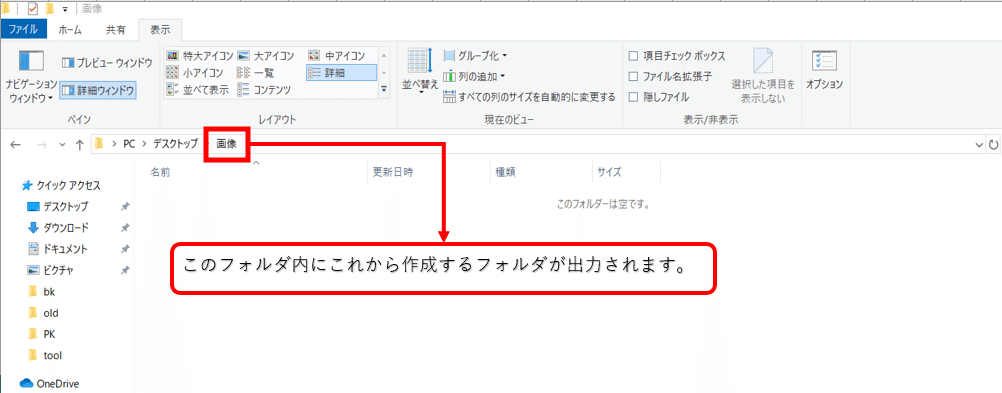This screenshot has width=1002, height=393.
Task: Click デスクトップ in the address breadcrumb
Action: (x=175, y=144)
